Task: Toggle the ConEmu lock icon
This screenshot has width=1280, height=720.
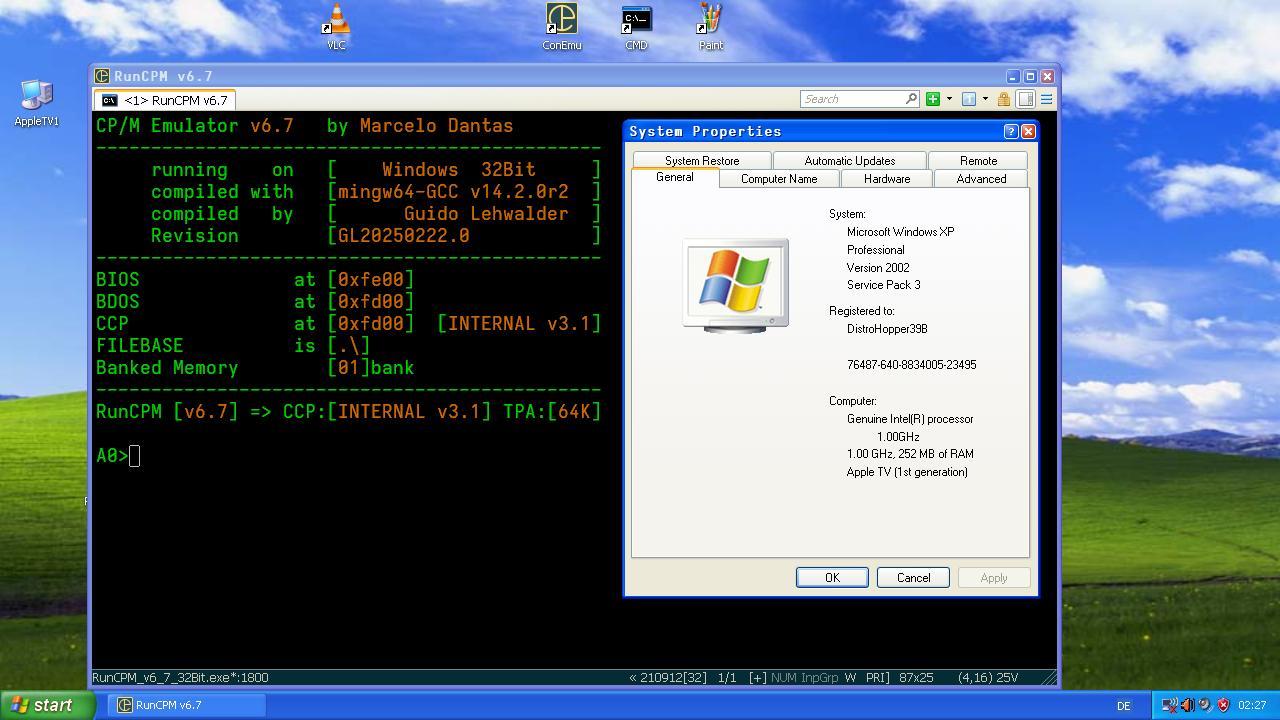Action: pyautogui.click(x=1003, y=99)
